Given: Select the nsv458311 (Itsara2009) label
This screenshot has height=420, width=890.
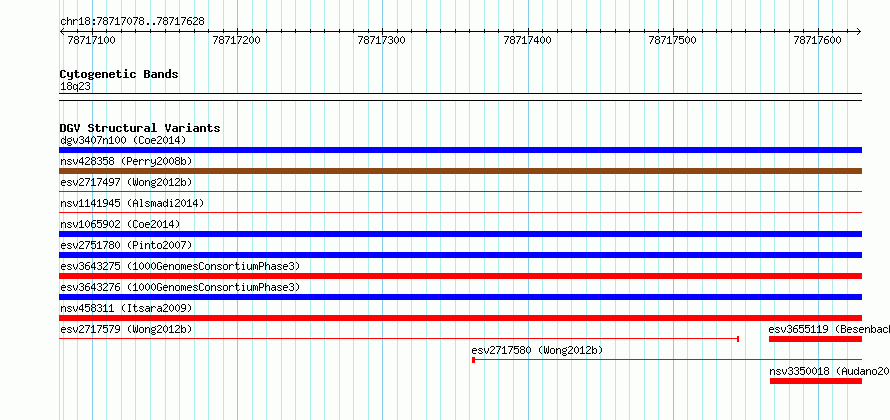Looking at the screenshot, I should tap(126, 308).
